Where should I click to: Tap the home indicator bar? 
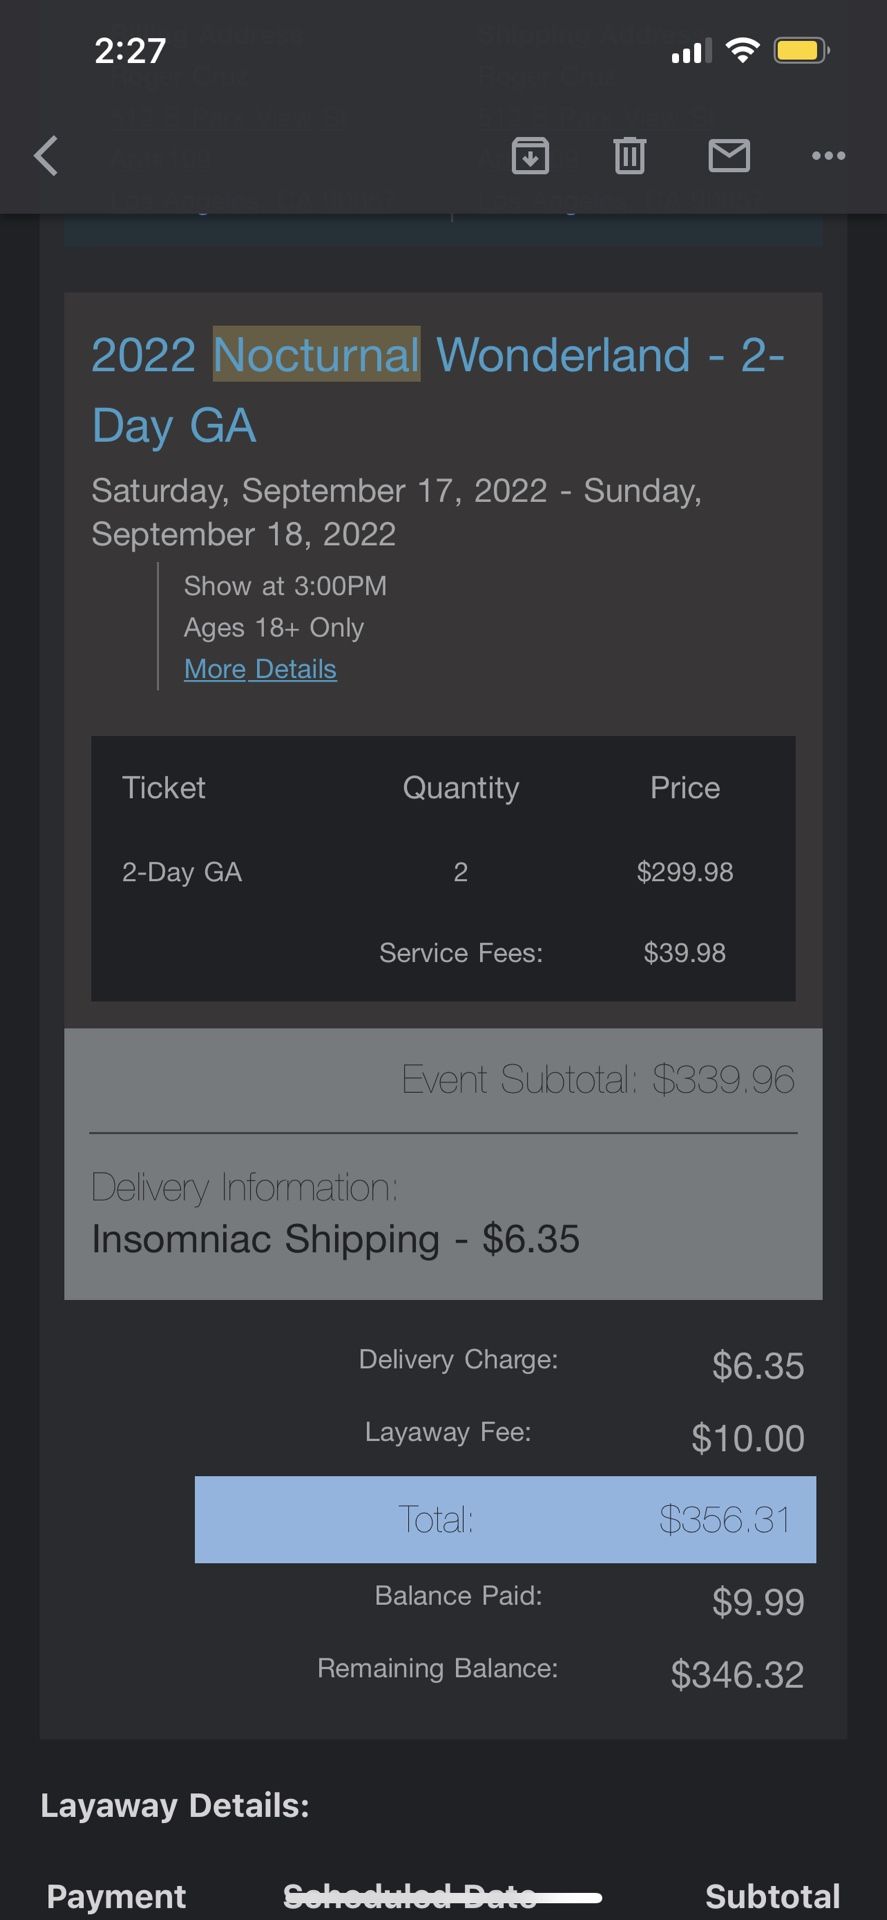[x=443, y=1897]
